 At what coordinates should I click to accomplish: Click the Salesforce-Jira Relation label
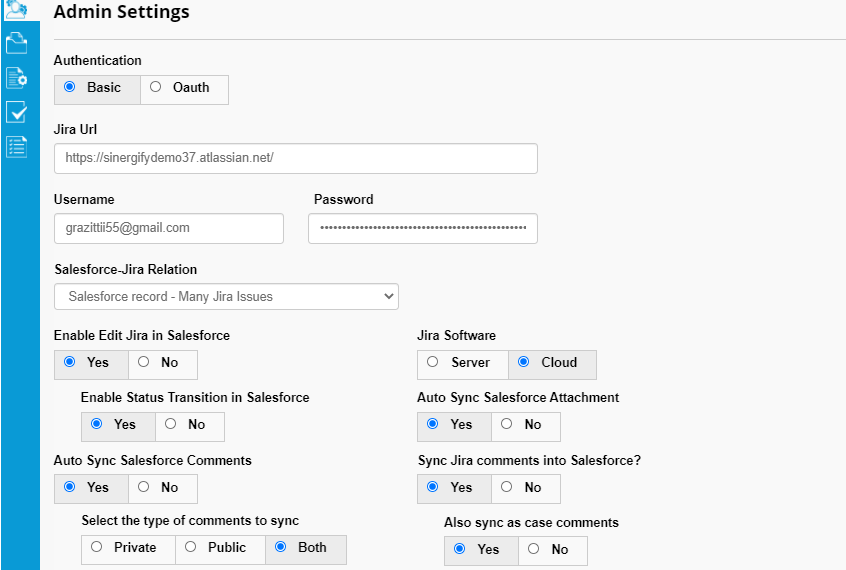click(x=126, y=269)
